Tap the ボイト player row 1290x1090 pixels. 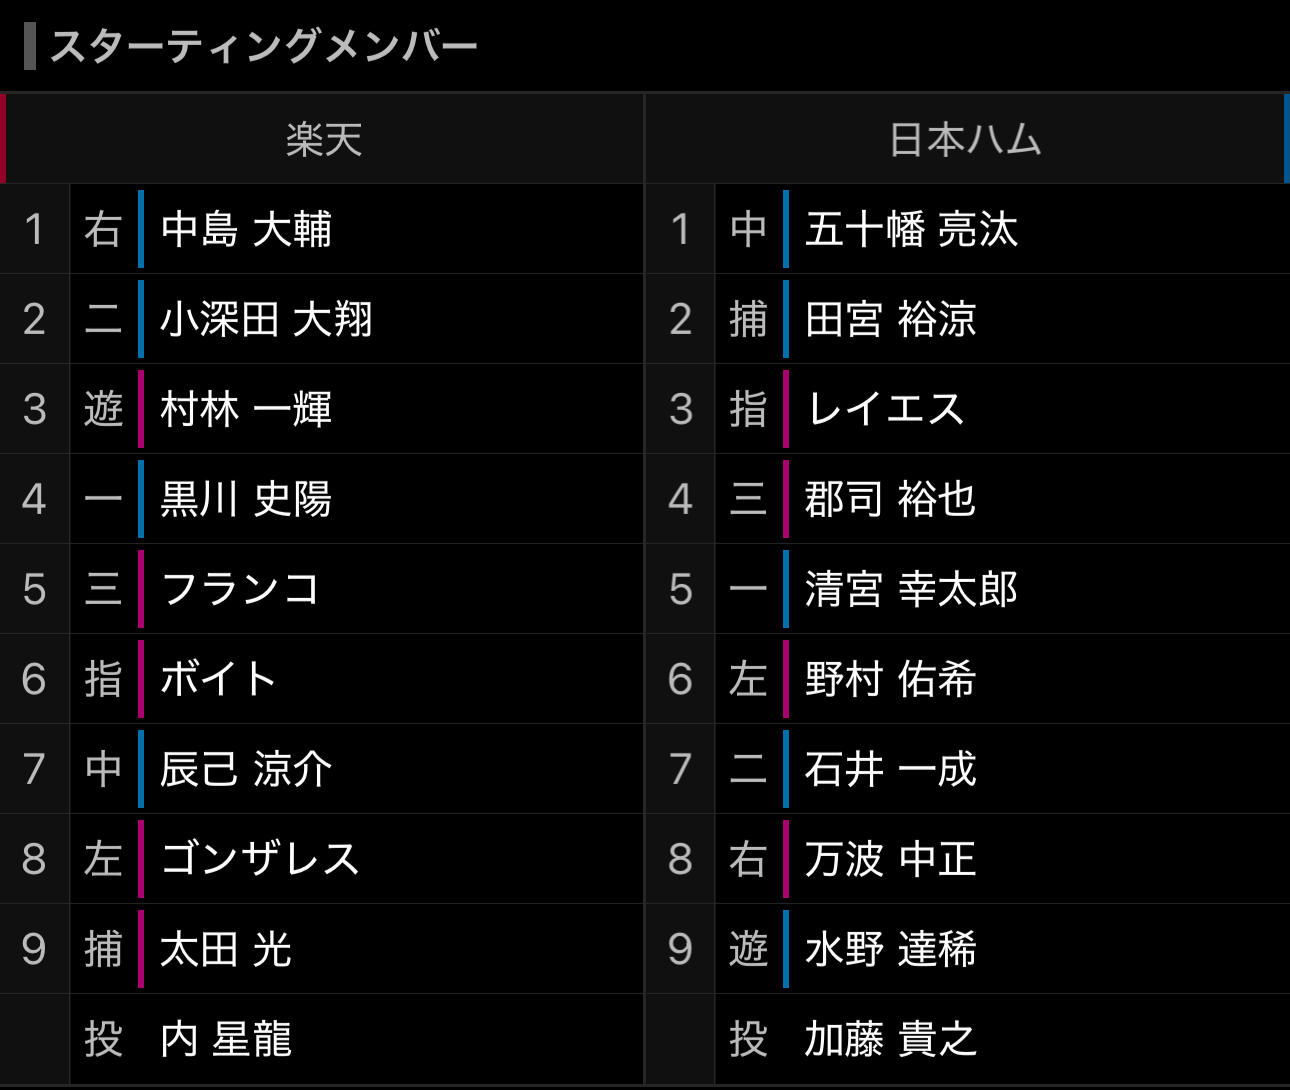pos(322,679)
